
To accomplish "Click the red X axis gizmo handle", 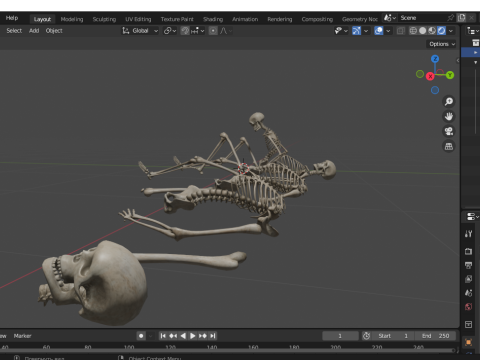I will coord(430,77).
